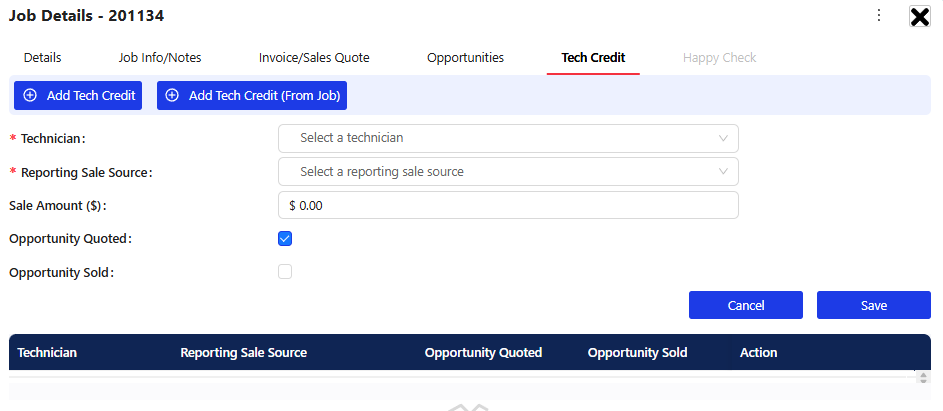Click plus icon on Add Tech Credit
This screenshot has height=411, width=943.
click(30, 96)
